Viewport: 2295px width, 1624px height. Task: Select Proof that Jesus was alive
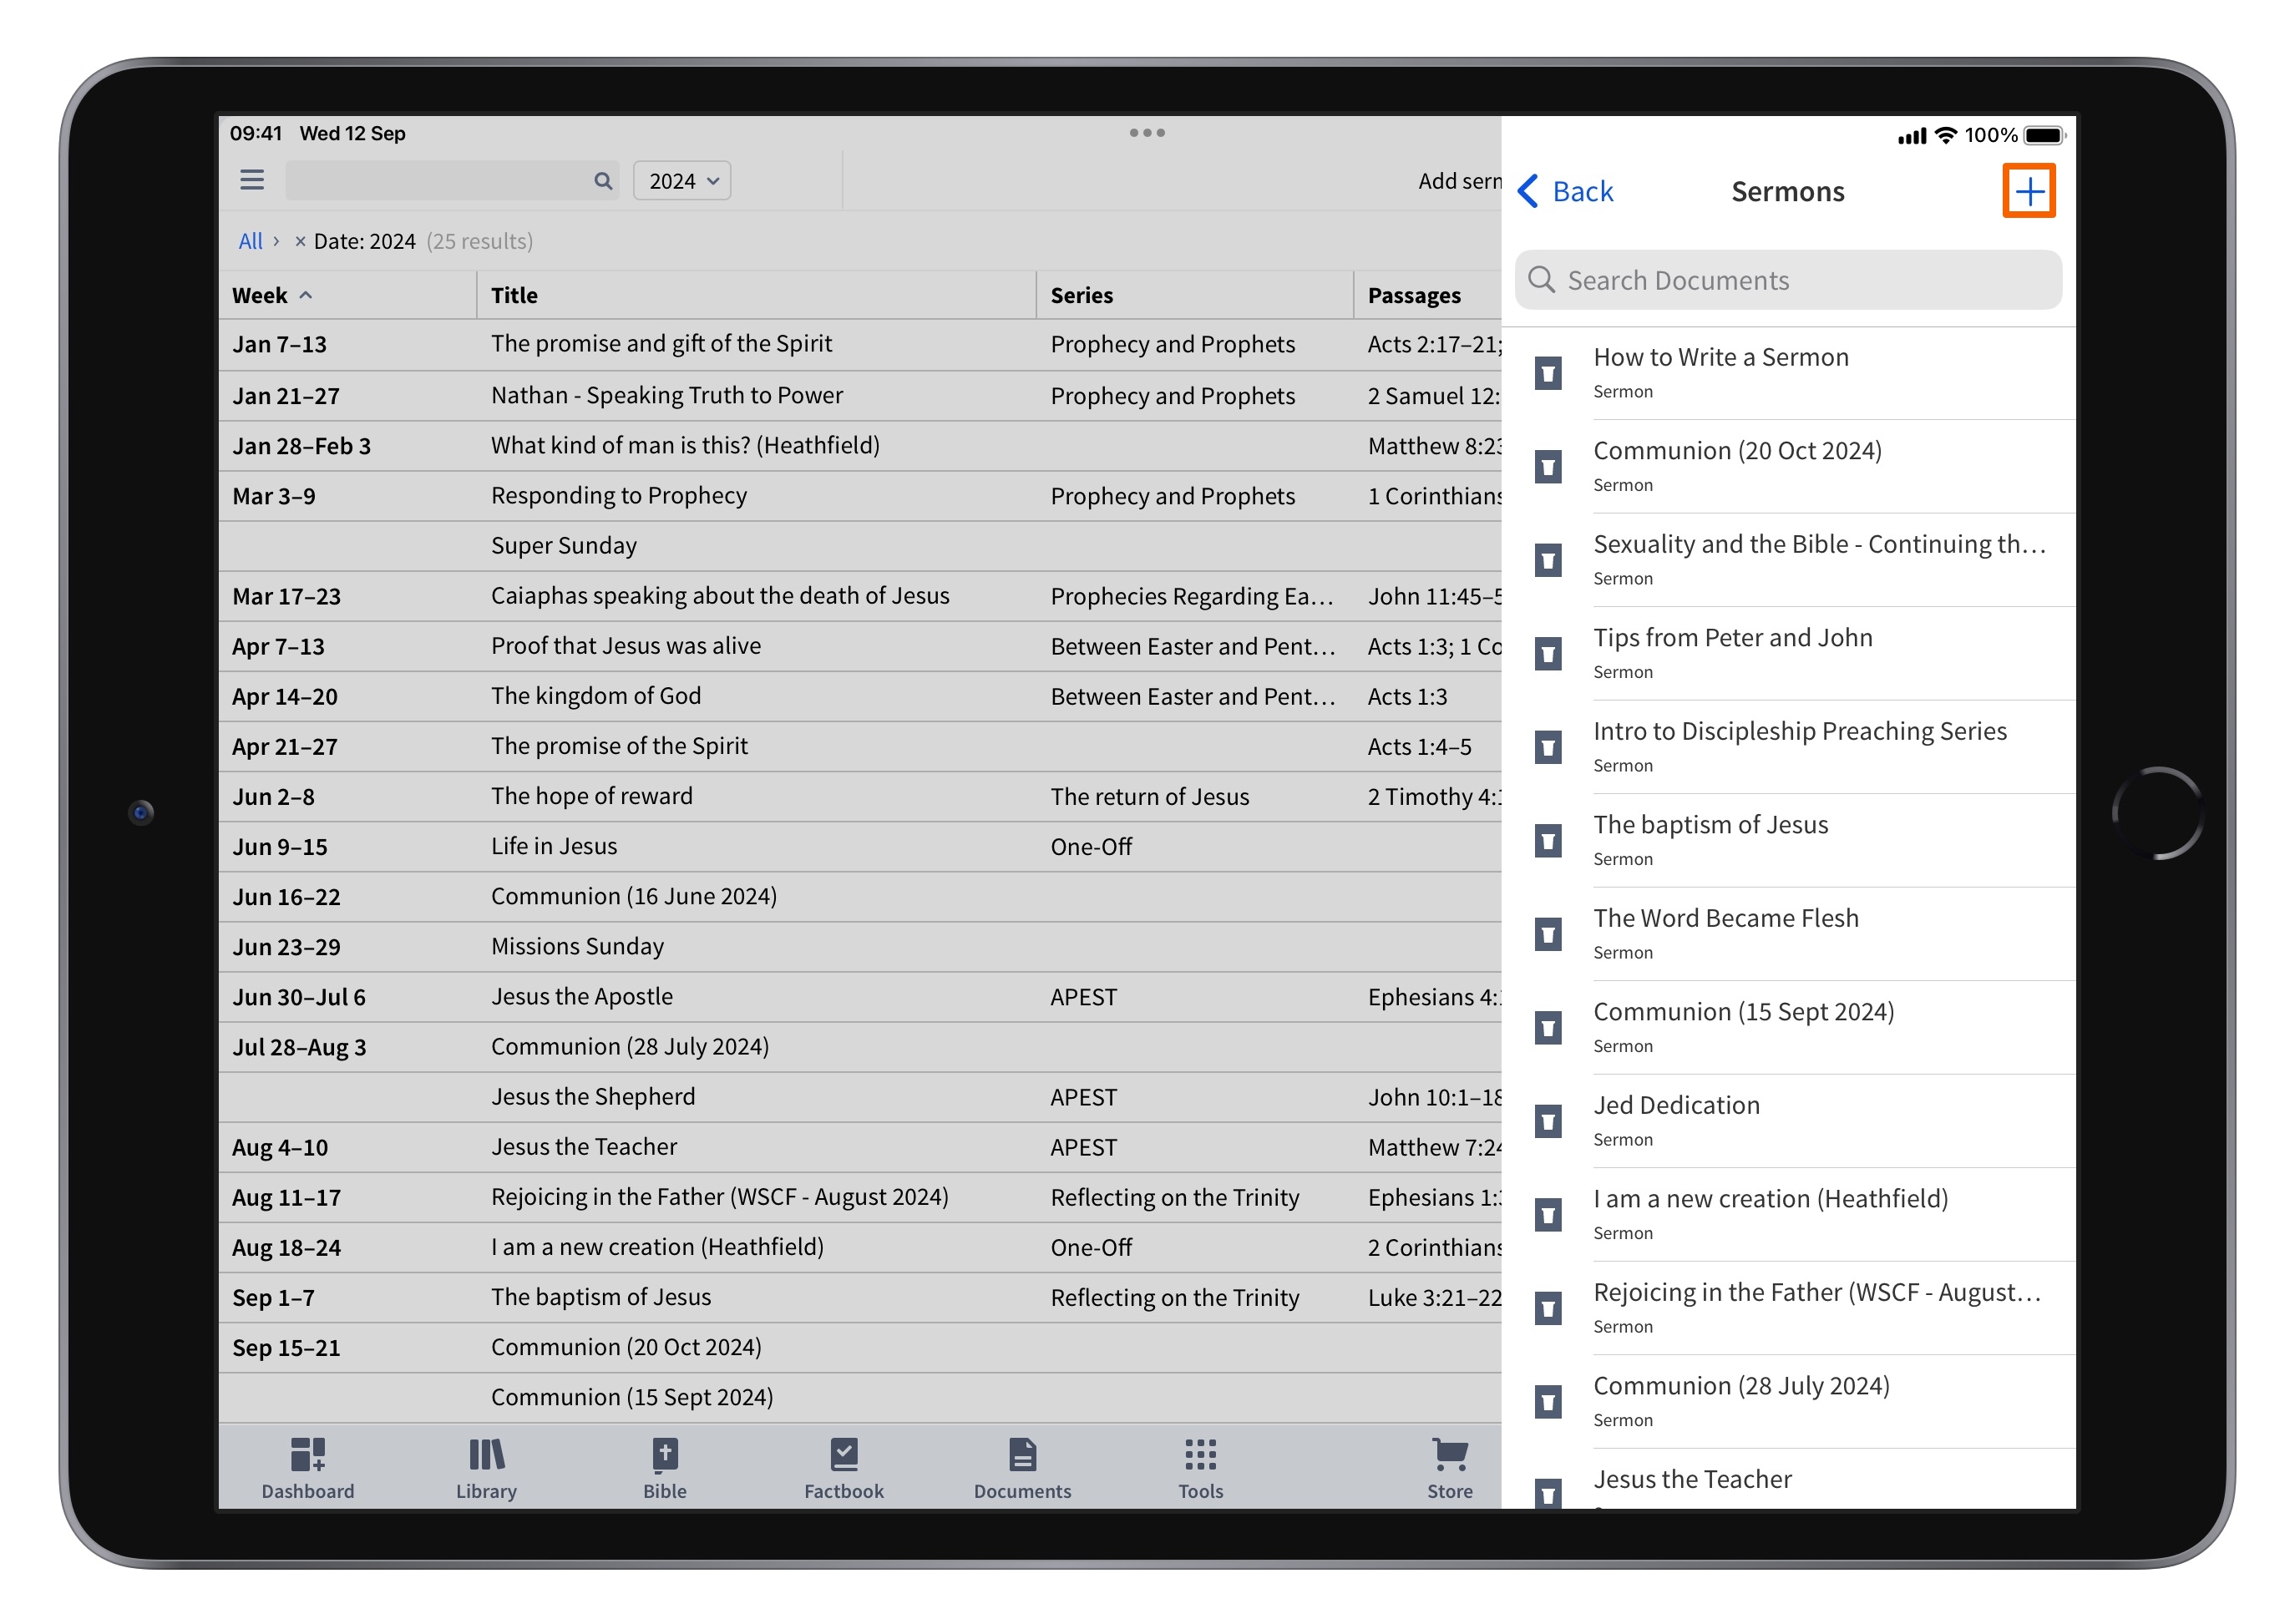626,646
